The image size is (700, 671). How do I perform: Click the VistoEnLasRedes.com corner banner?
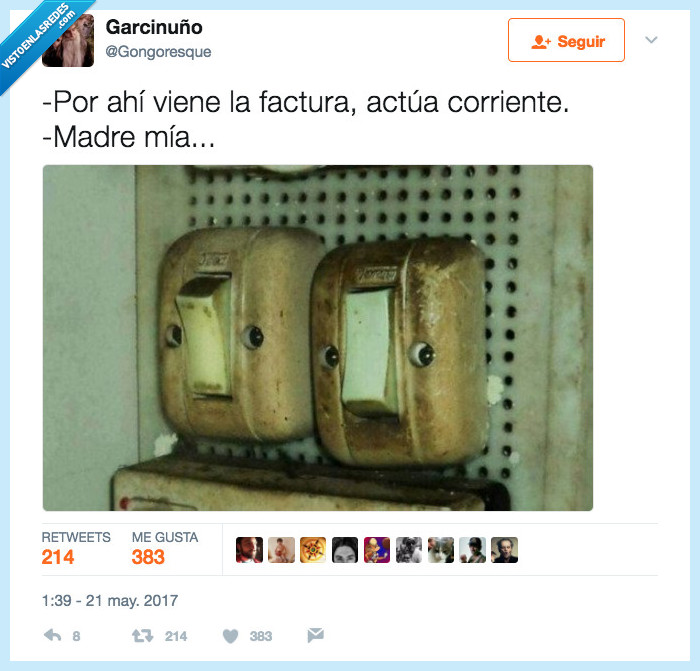pos(38,38)
